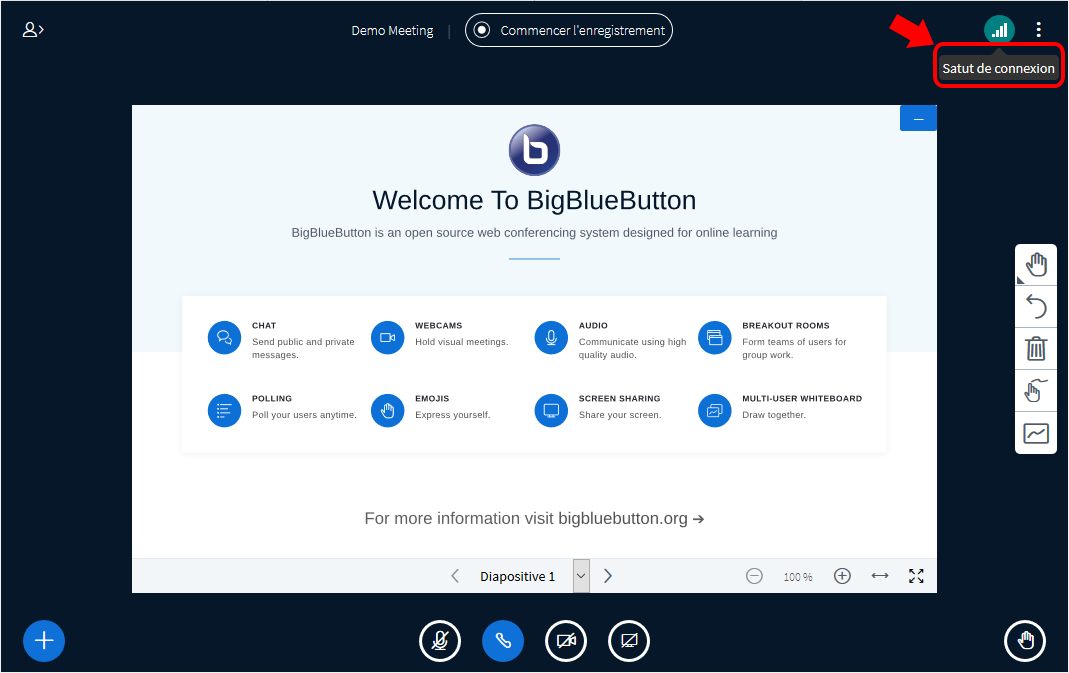The width and height of the screenshot is (1069, 673).
Task: Clear all whiteboard annotations with the trash icon
Action: 1036,348
